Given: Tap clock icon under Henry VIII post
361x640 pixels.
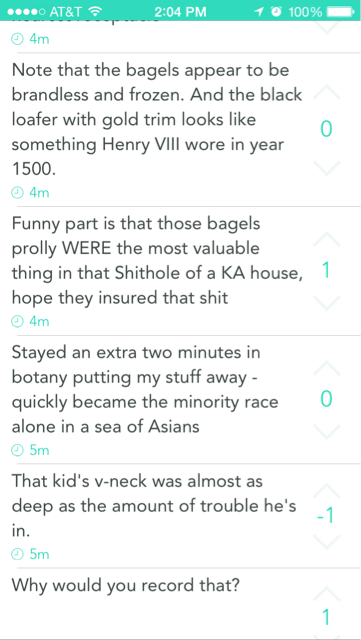Looking at the screenshot, I should (x=17, y=192).
